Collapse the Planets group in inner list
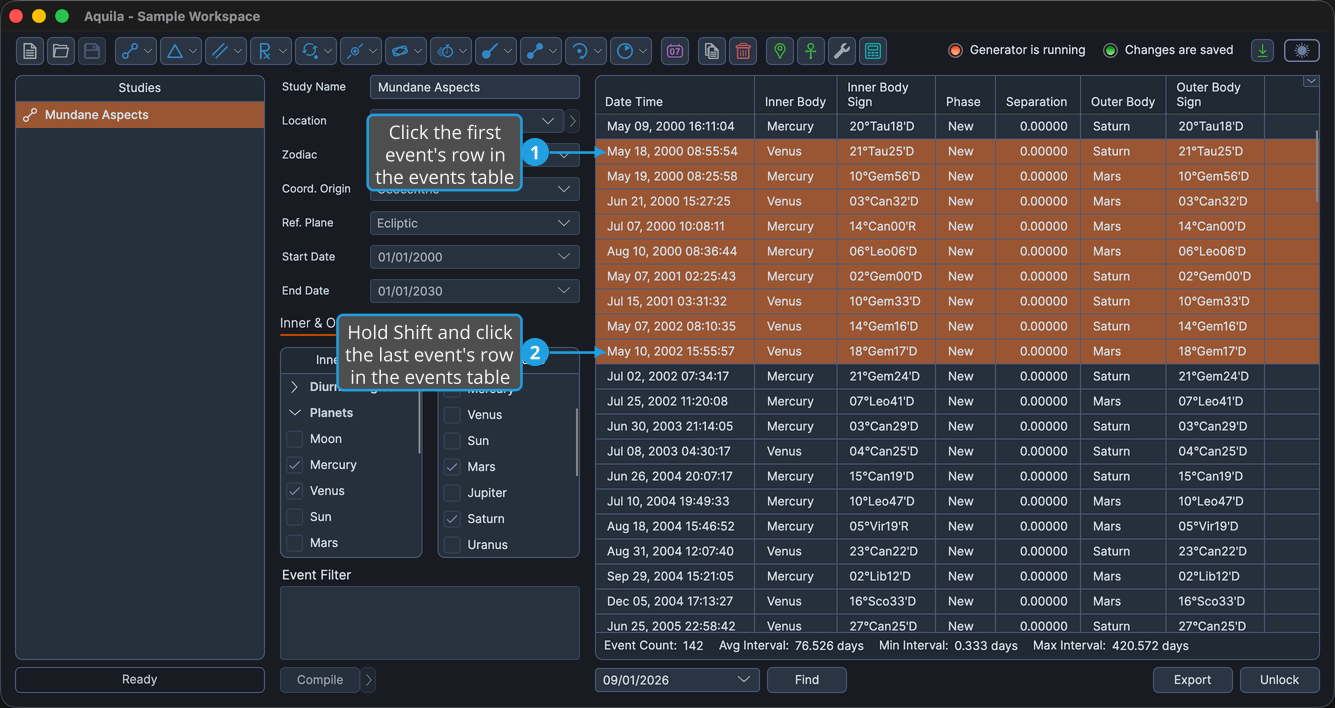This screenshot has width=1335, height=708. click(x=295, y=413)
